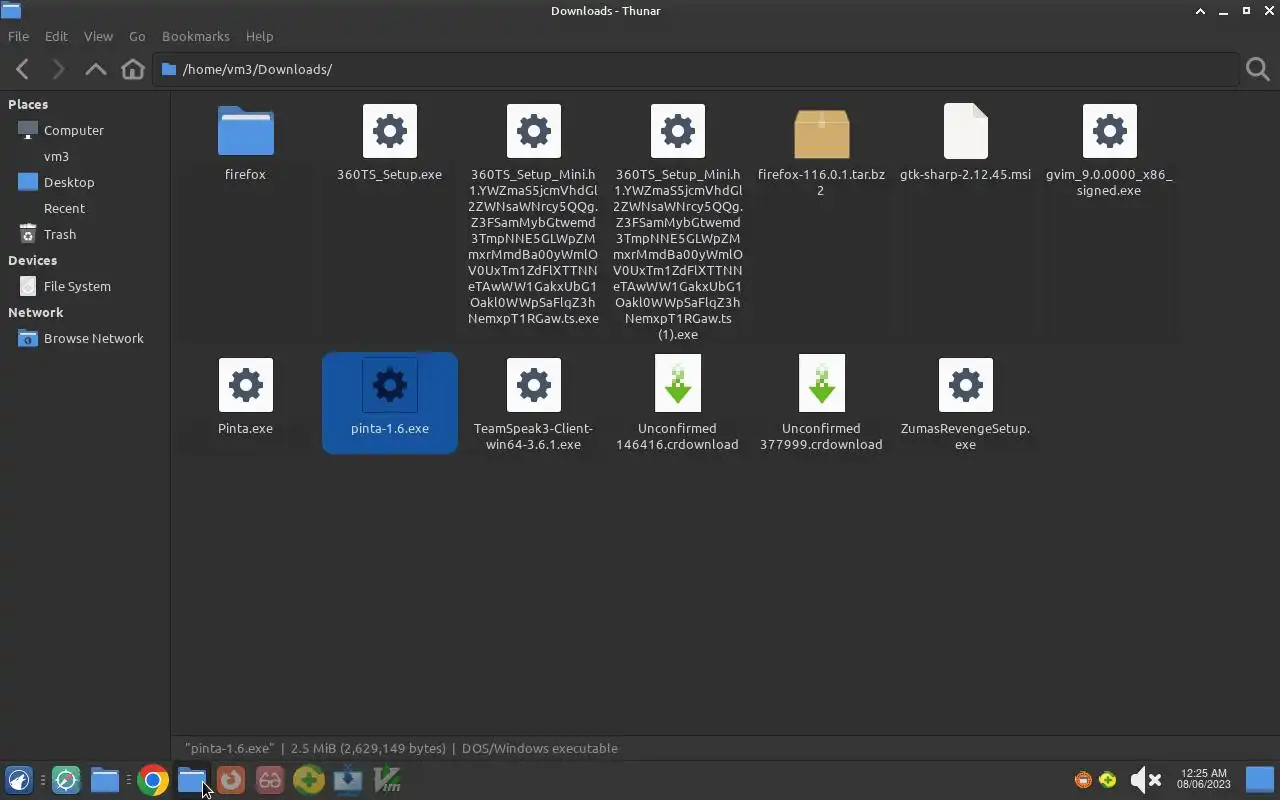
Task: Click the download arrow taskbar icon
Action: click(x=348, y=780)
